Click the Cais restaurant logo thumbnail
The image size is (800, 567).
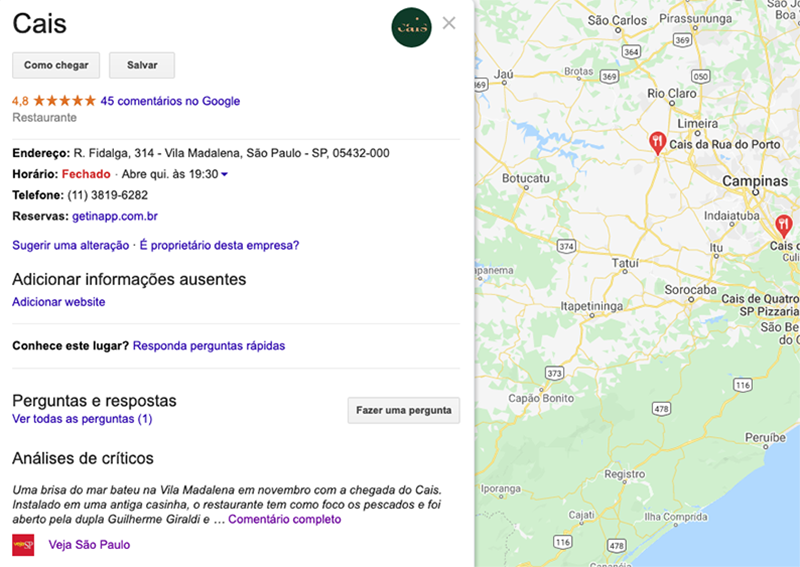tap(411, 27)
